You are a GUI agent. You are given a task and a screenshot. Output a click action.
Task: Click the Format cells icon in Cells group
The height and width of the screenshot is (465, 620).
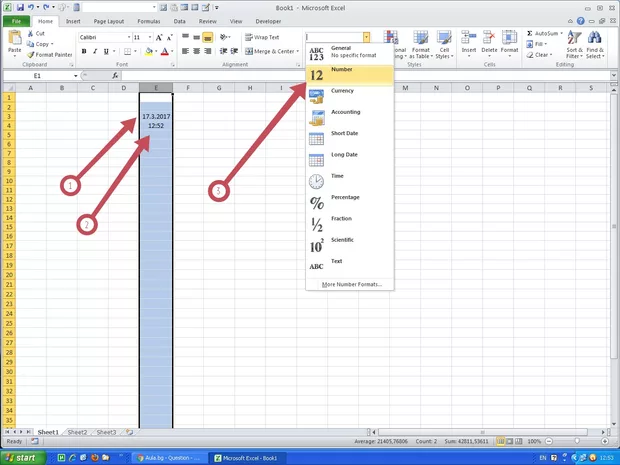[x=509, y=38]
